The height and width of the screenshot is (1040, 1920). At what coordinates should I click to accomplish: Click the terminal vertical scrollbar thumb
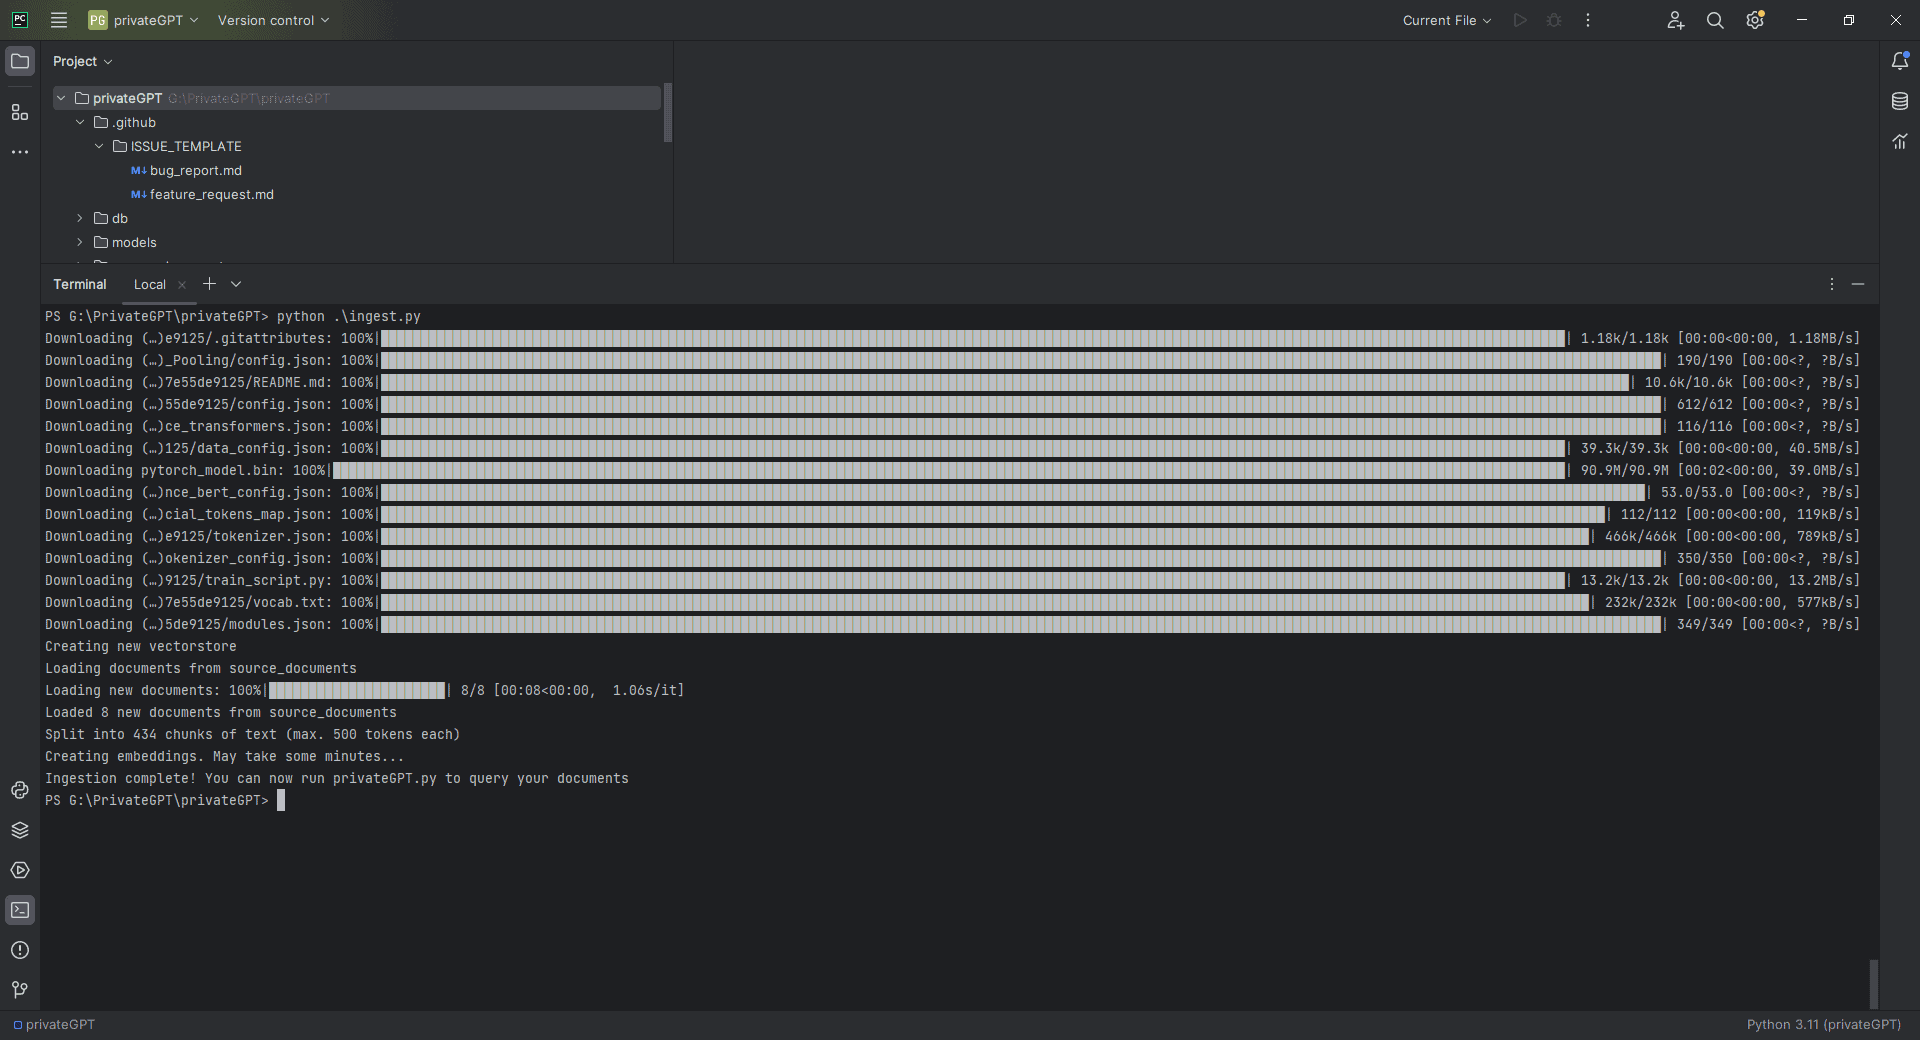click(1873, 984)
